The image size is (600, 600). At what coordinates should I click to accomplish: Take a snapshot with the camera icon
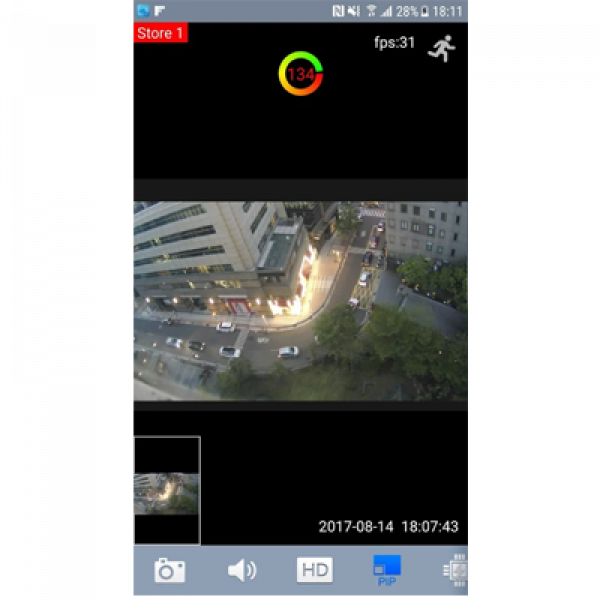(170, 570)
